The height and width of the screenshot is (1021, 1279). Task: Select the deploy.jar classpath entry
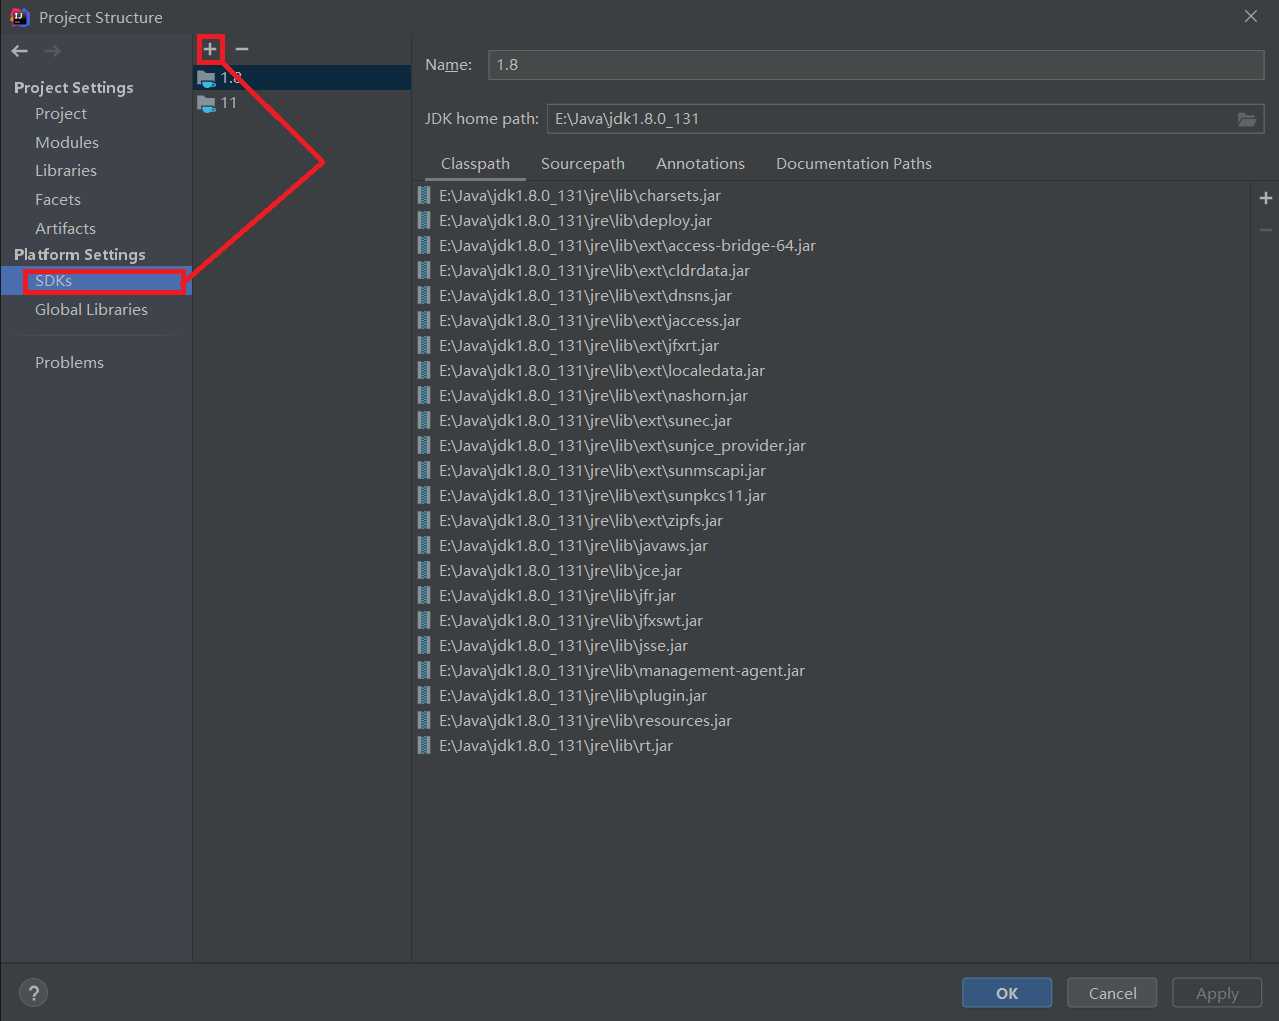pyautogui.click(x=831, y=221)
